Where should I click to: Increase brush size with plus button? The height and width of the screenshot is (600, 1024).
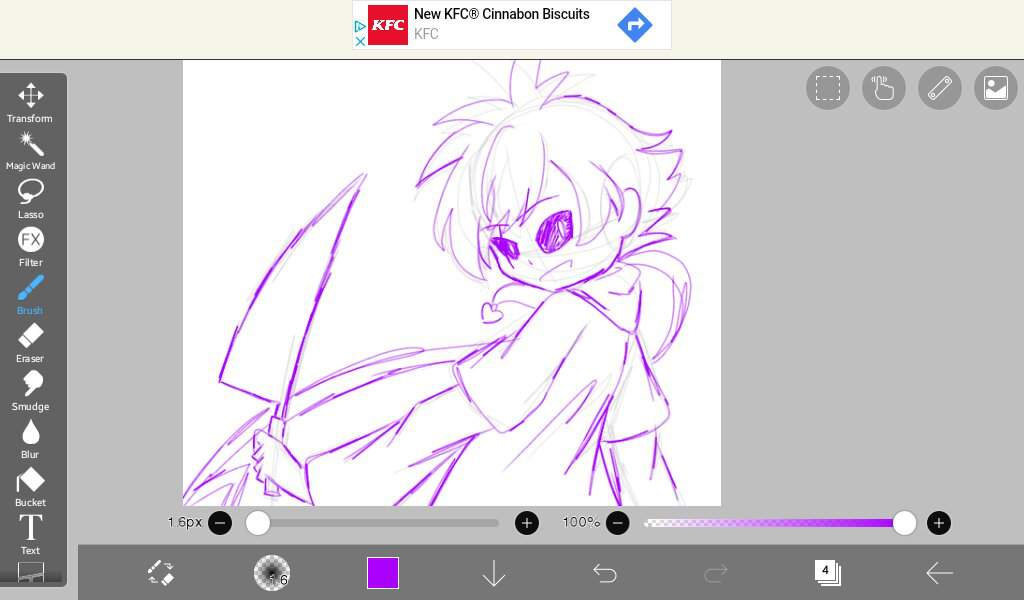tap(527, 523)
